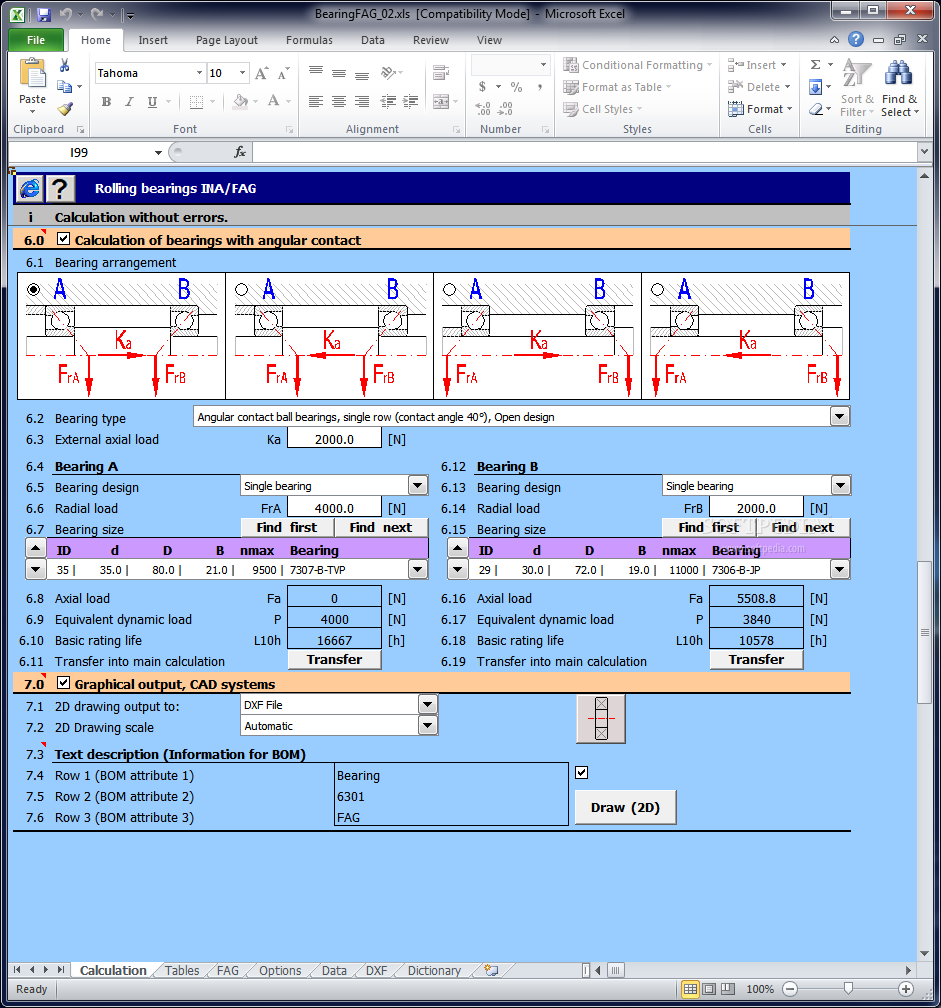This screenshot has width=941, height=1008.
Task: Click the AutoSum sigma icon
Action: (x=816, y=65)
